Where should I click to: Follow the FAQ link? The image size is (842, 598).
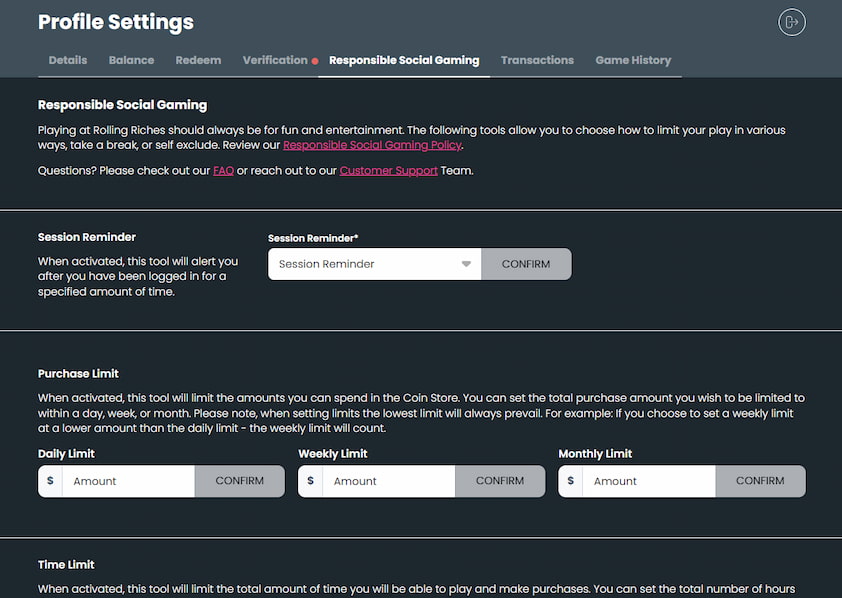coord(223,170)
